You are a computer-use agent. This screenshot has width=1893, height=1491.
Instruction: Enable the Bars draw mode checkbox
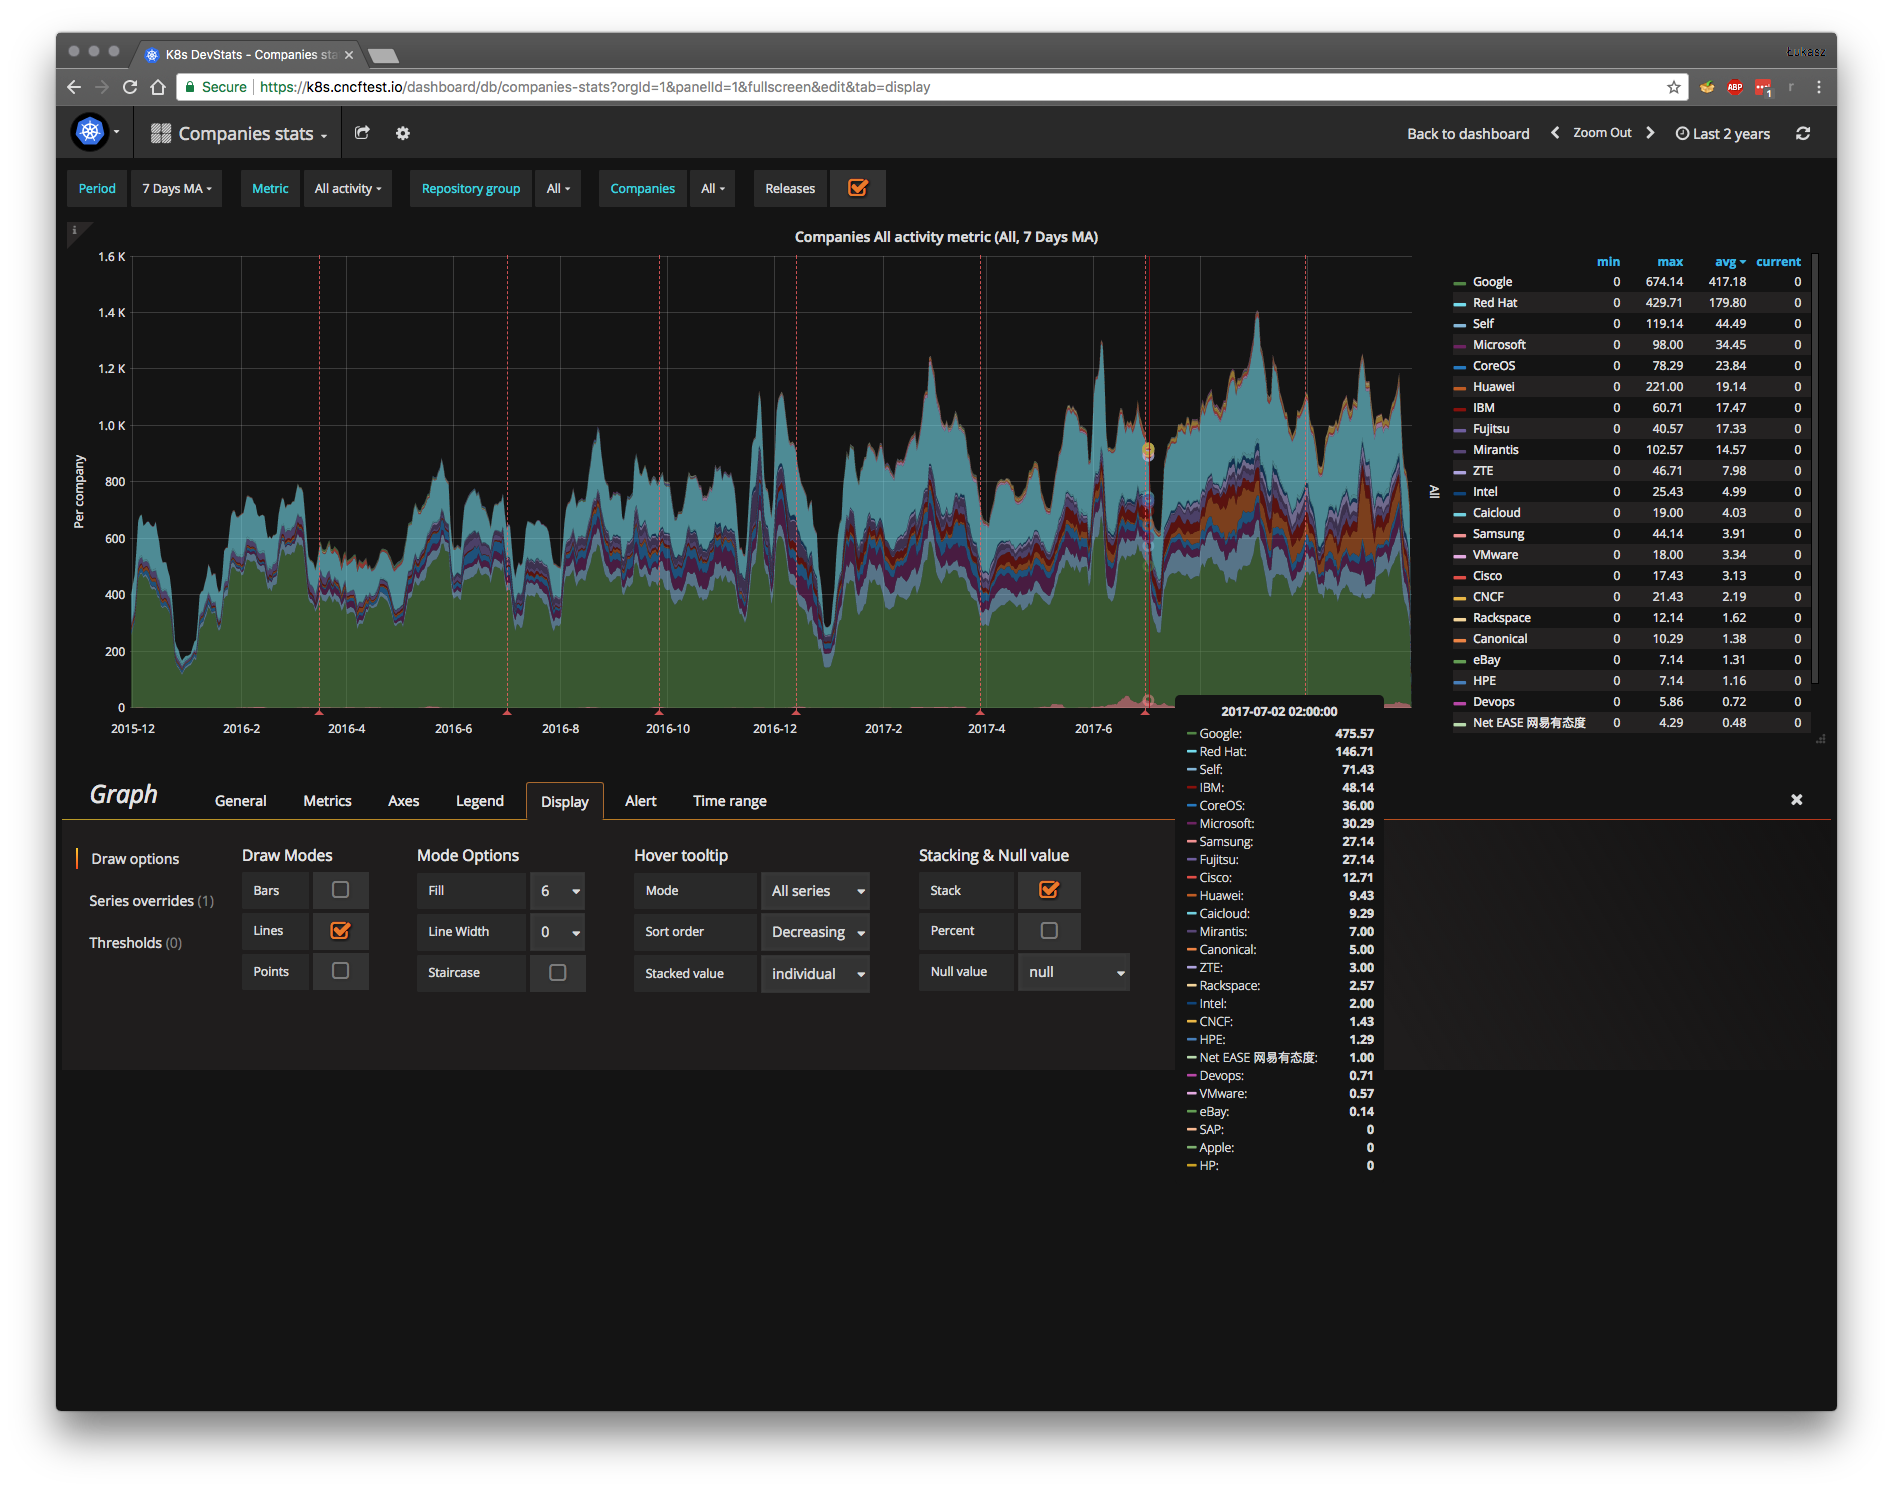tap(340, 890)
